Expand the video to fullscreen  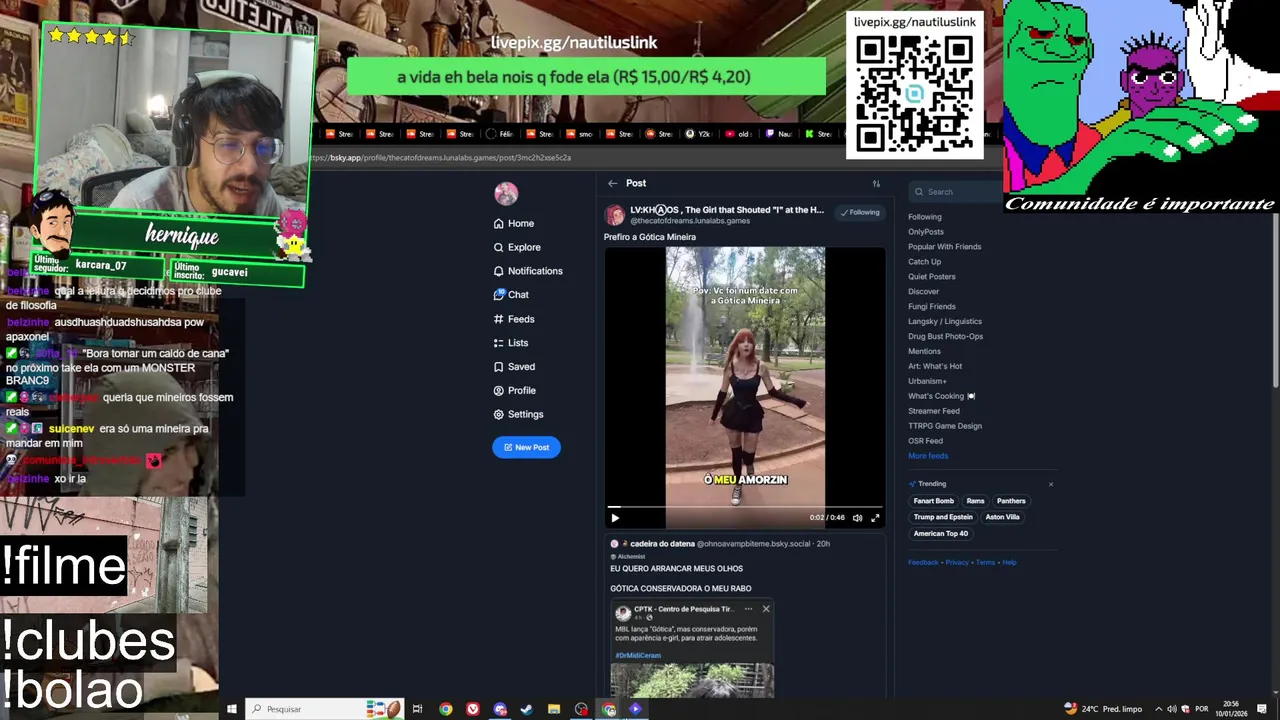[875, 518]
